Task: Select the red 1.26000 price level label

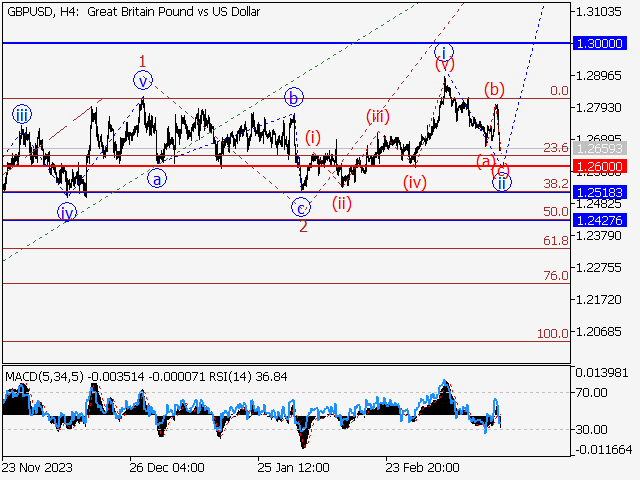Action: [x=600, y=167]
